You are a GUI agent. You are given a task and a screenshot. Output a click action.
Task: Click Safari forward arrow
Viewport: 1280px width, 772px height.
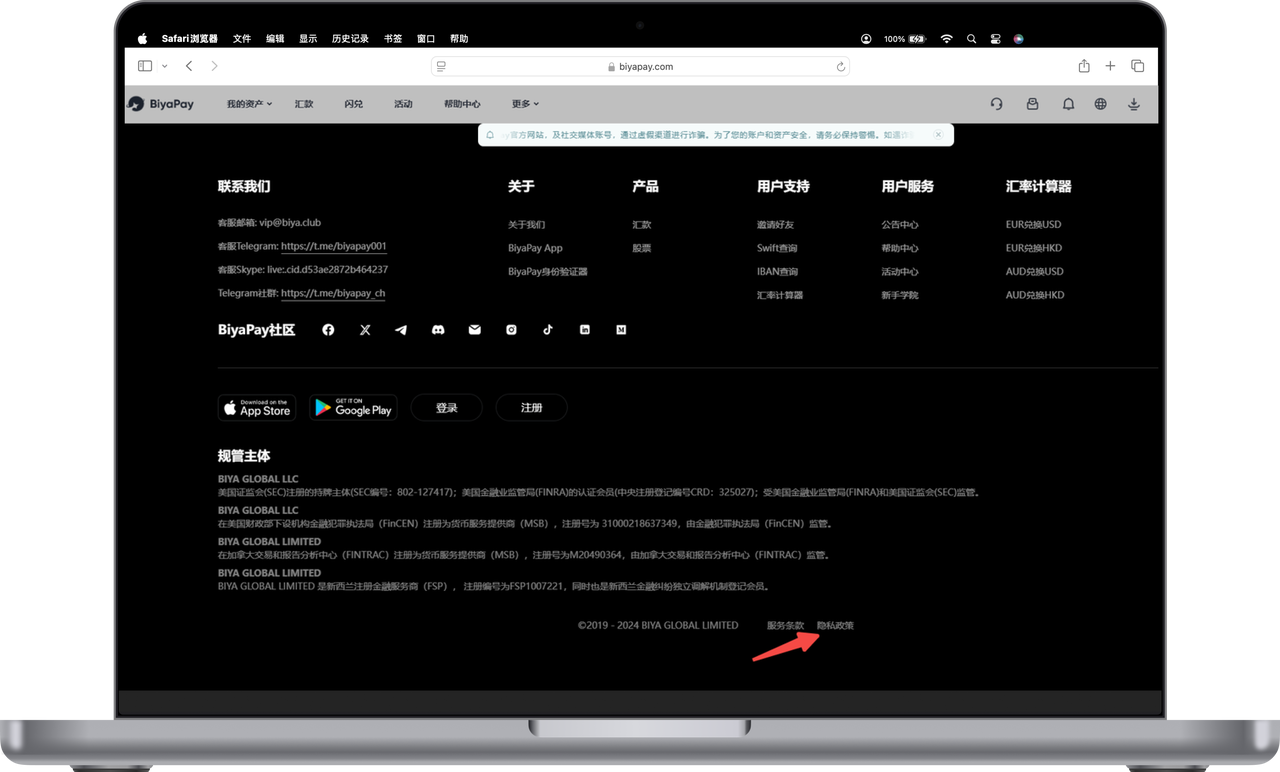point(214,66)
